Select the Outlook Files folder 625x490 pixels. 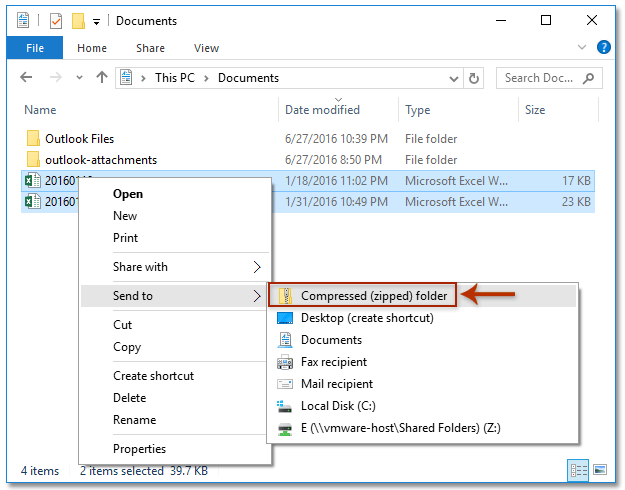79,139
